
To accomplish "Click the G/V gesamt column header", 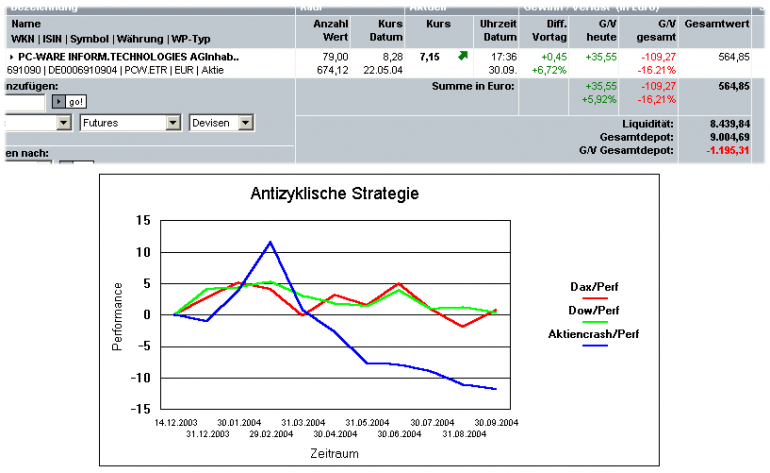I will (656, 30).
